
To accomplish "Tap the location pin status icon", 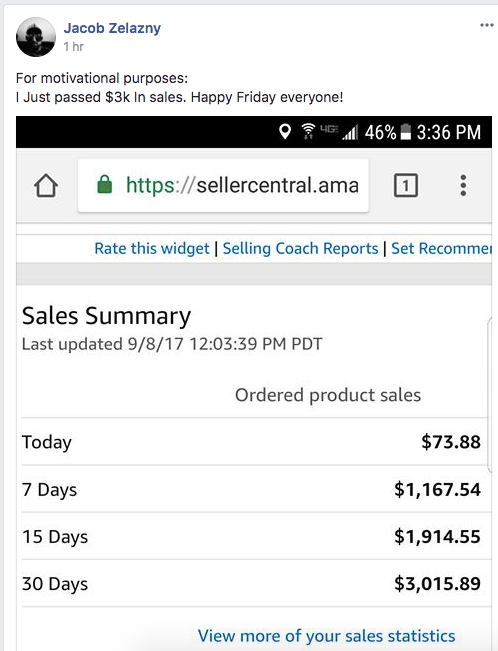I will tap(285, 132).
